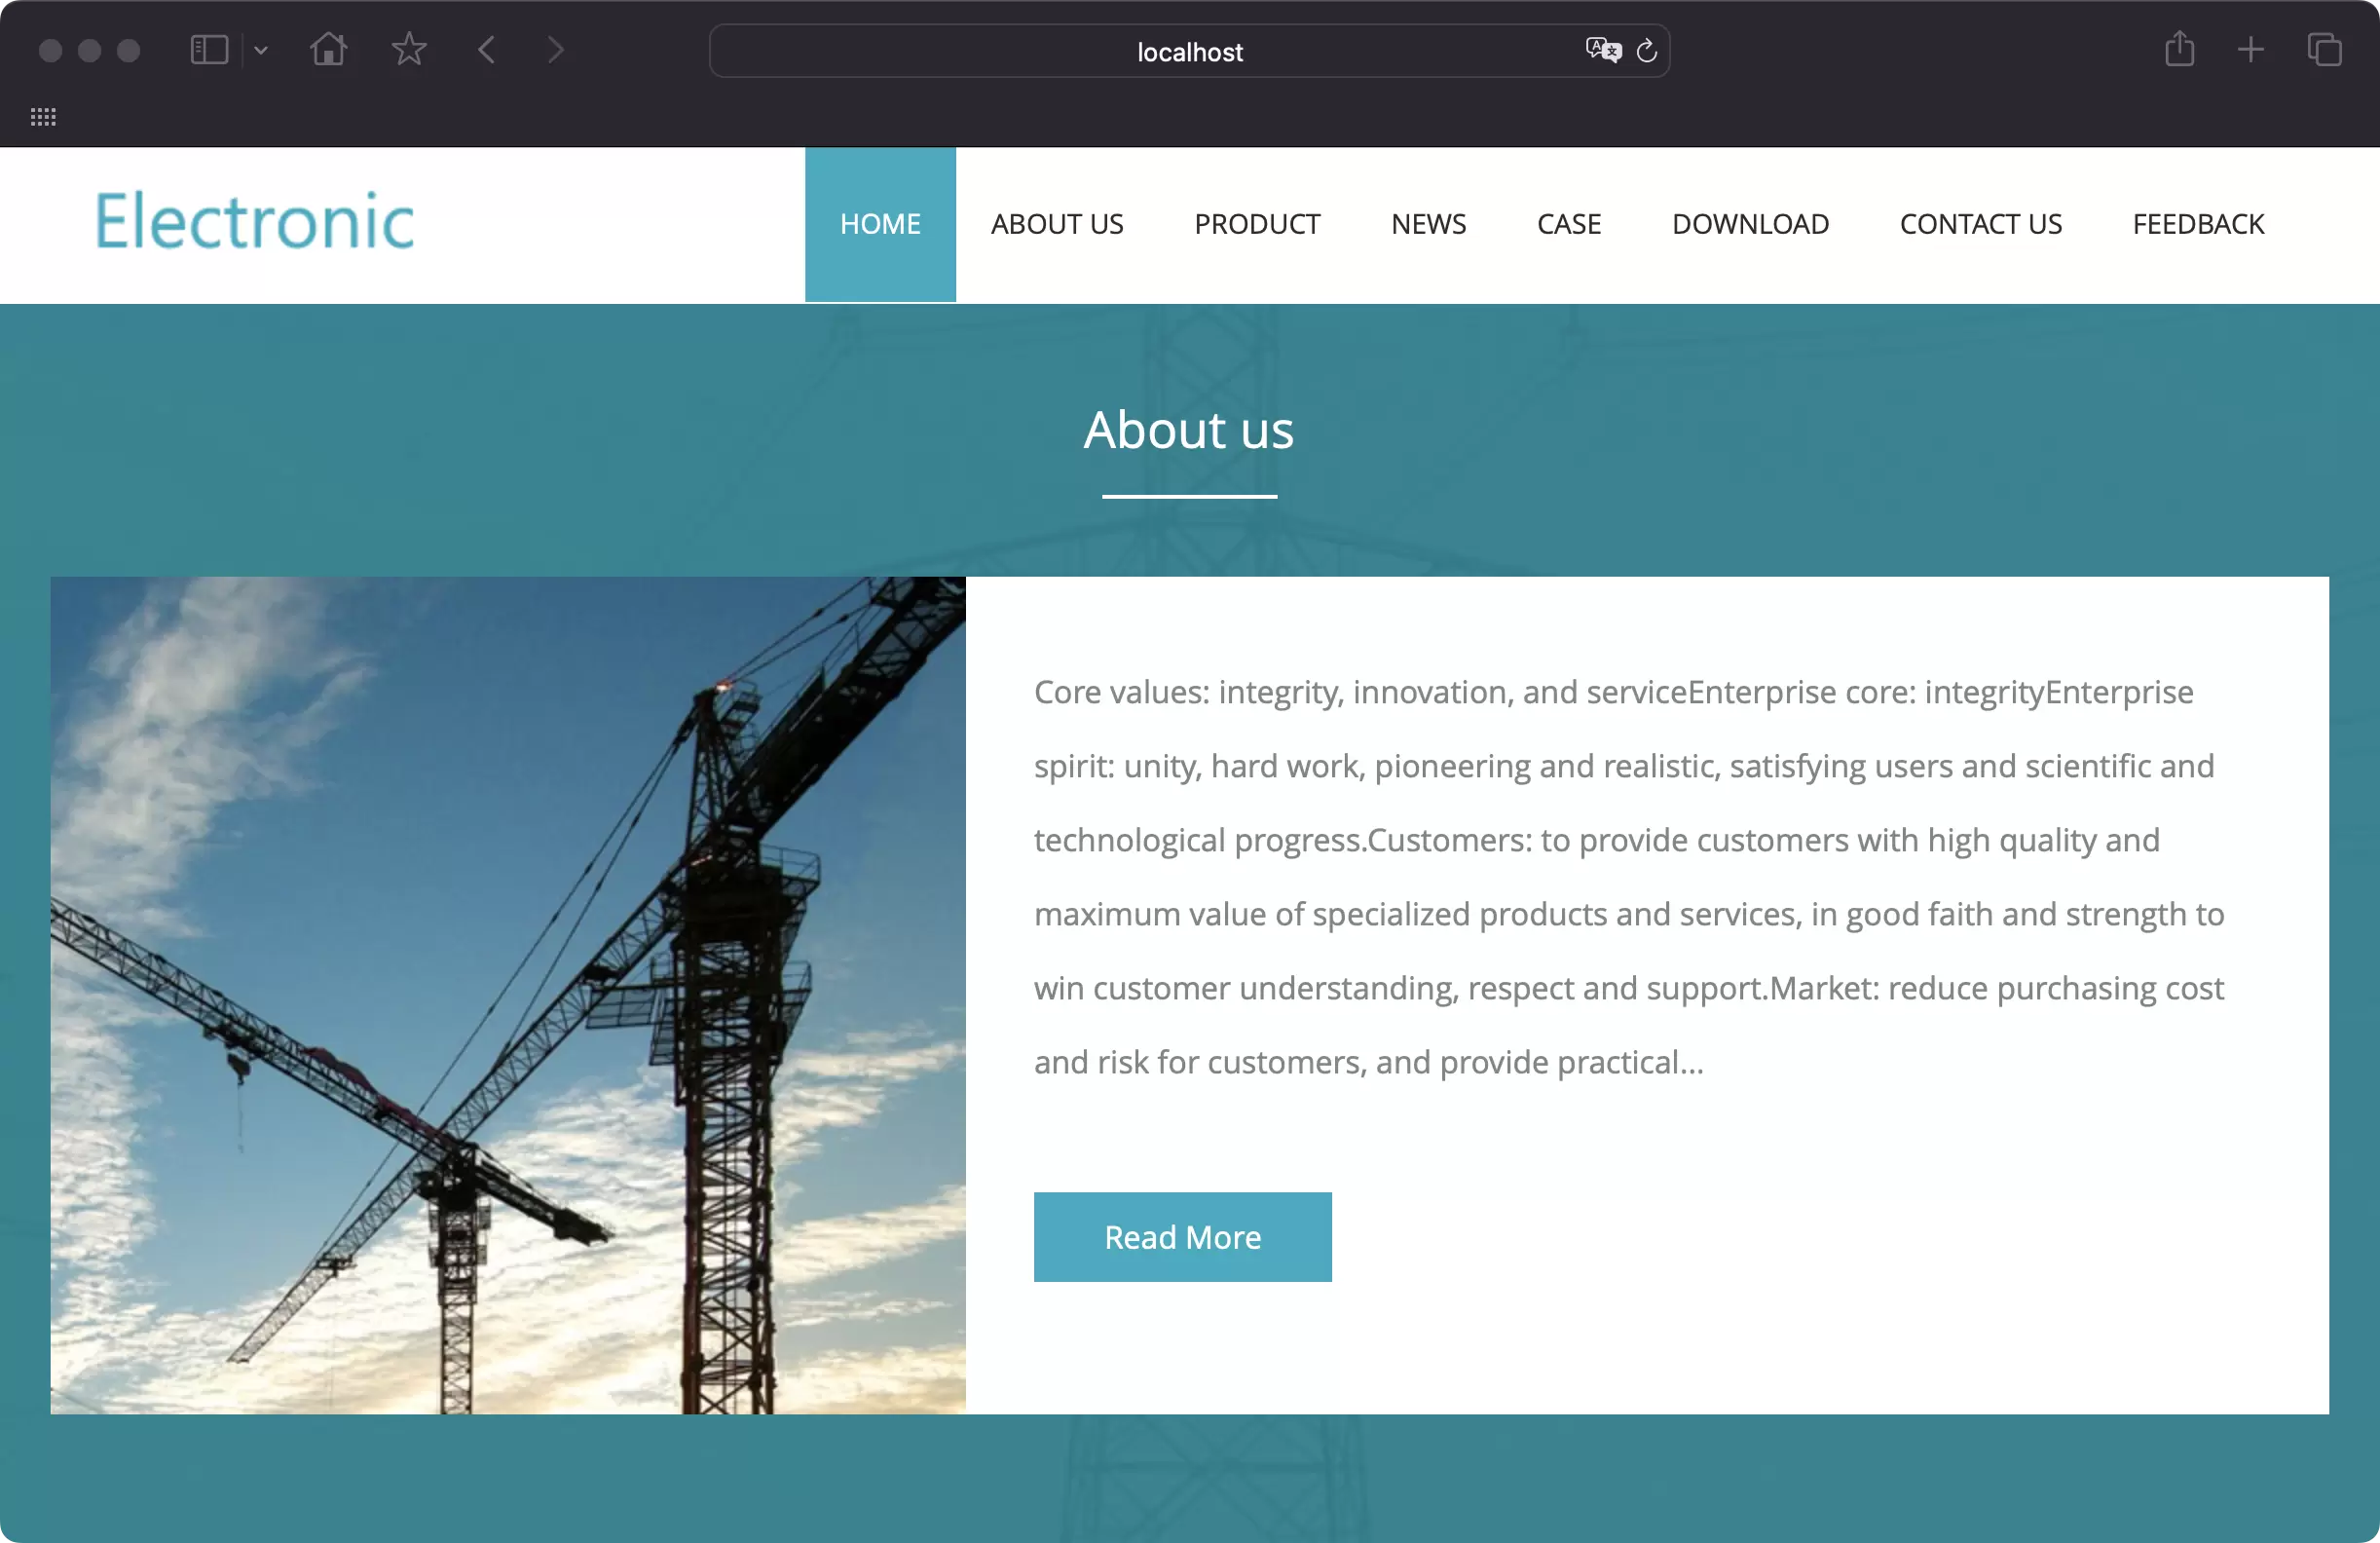The image size is (2380, 1543).
Task: Select the ABOUT US menu item
Action: [1057, 222]
